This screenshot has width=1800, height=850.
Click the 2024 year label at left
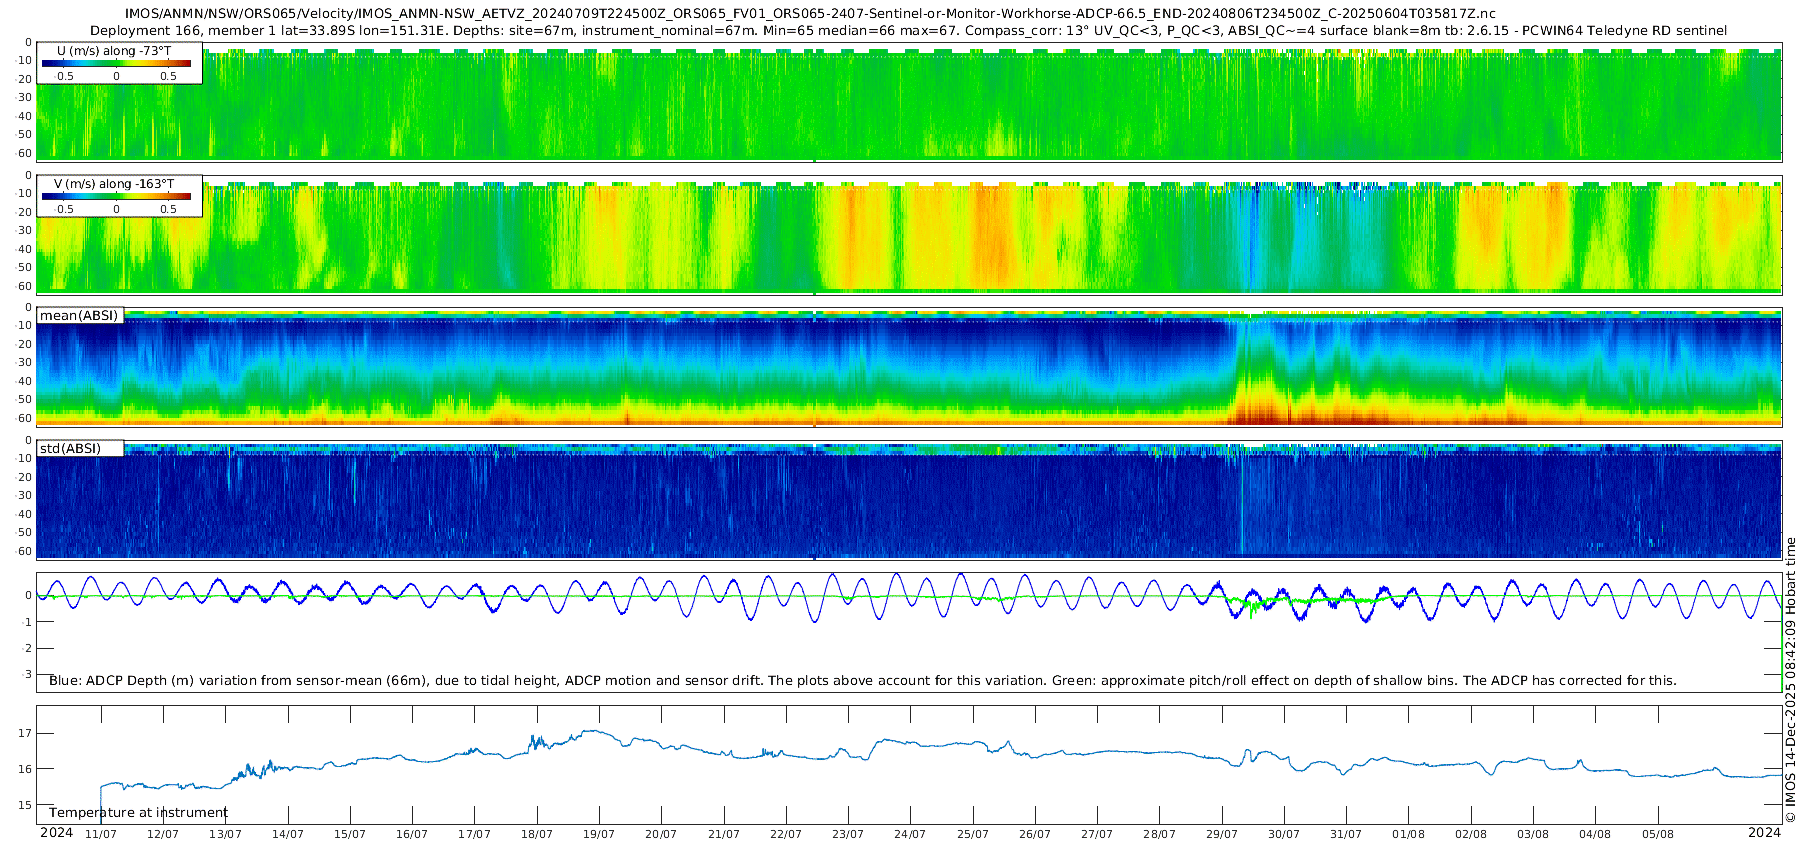click(x=56, y=833)
